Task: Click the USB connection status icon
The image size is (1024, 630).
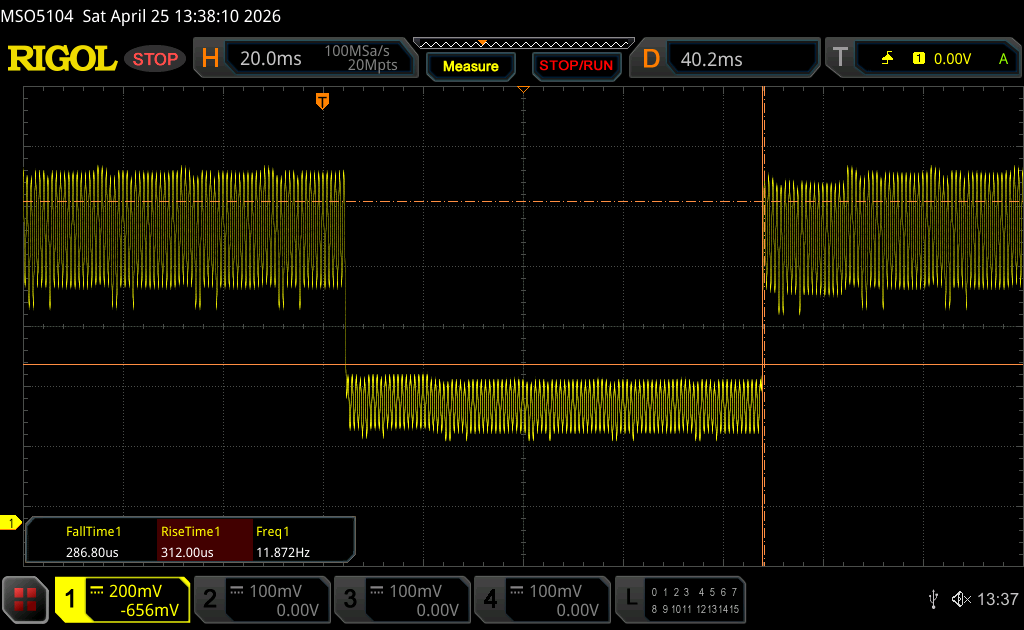Action: click(933, 599)
